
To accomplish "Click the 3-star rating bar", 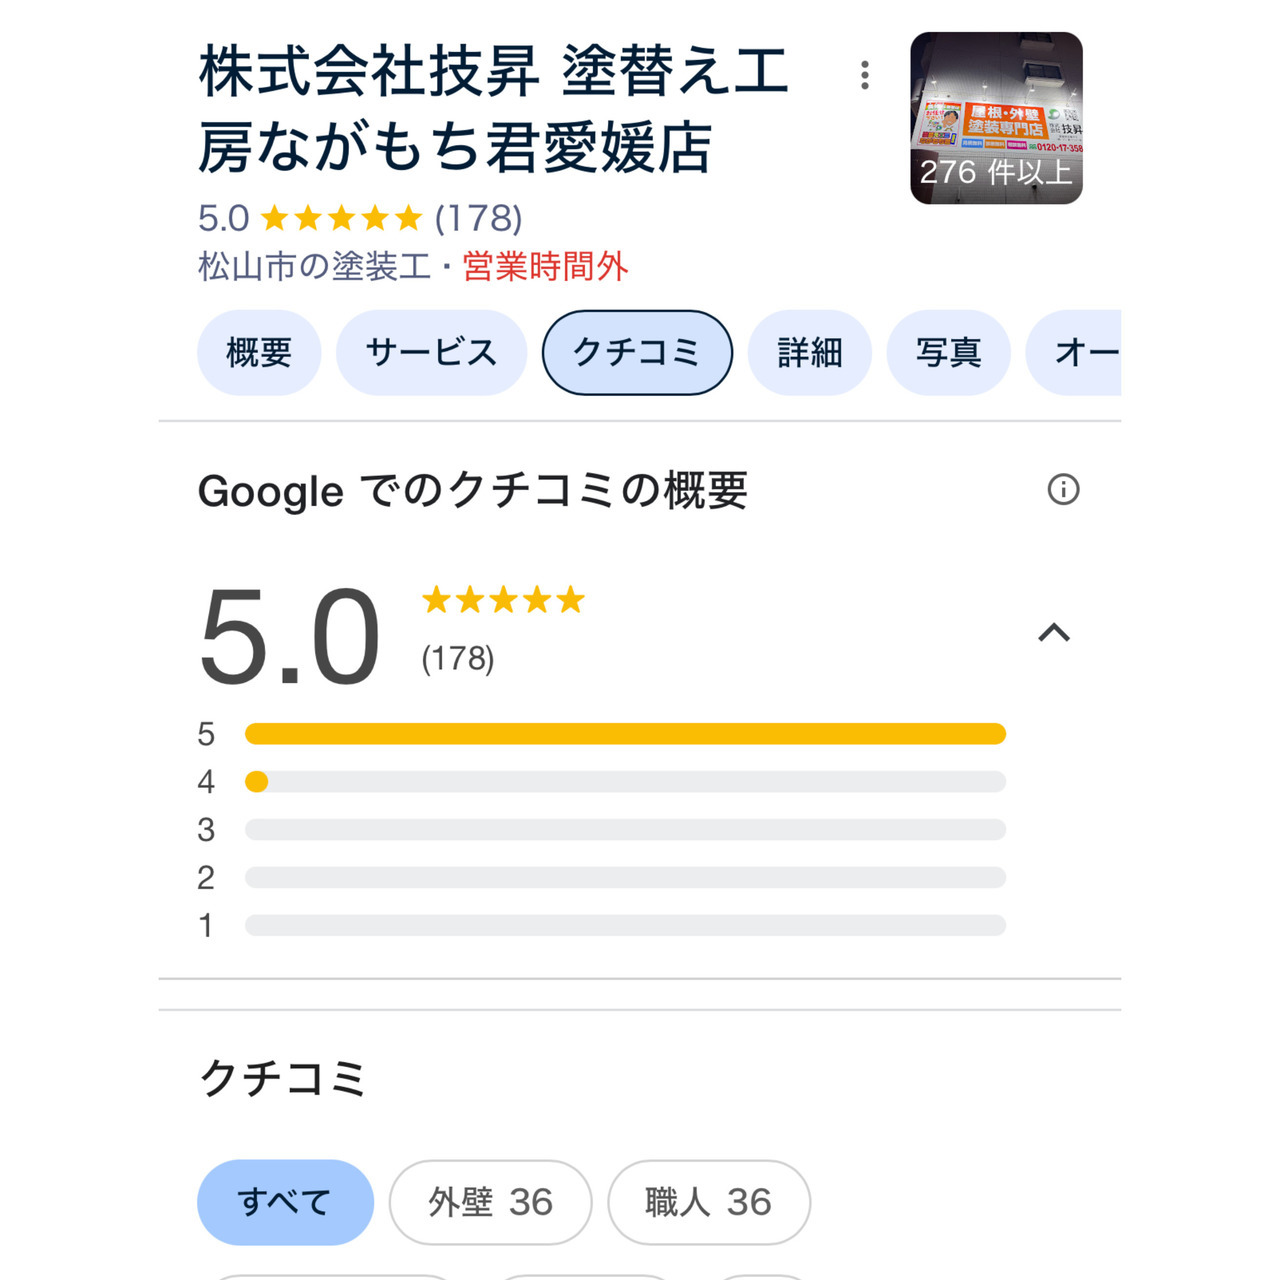I will click(x=625, y=830).
